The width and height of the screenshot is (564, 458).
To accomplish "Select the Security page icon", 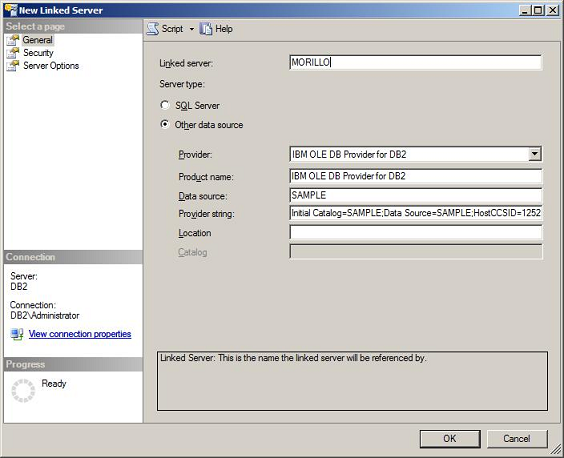I will click(x=13, y=53).
